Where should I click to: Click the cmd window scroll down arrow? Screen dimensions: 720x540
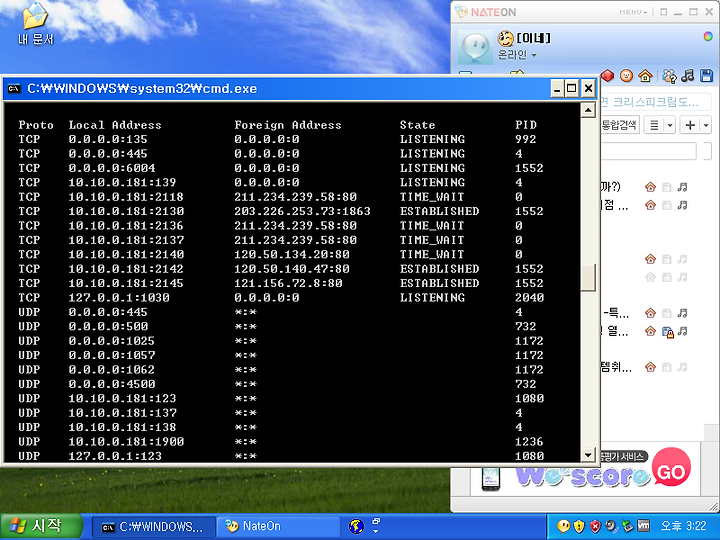coord(588,455)
